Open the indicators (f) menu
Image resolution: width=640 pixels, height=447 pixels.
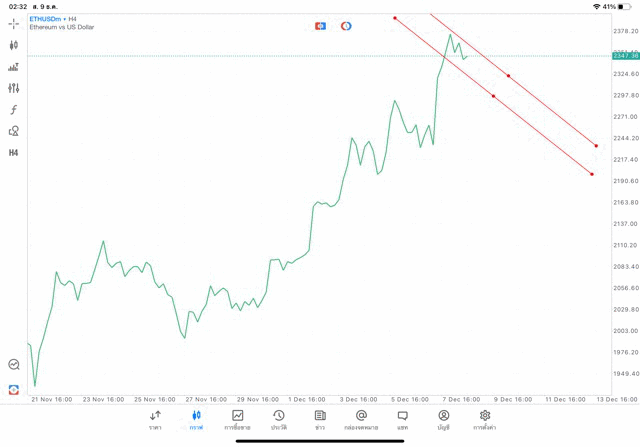14,110
